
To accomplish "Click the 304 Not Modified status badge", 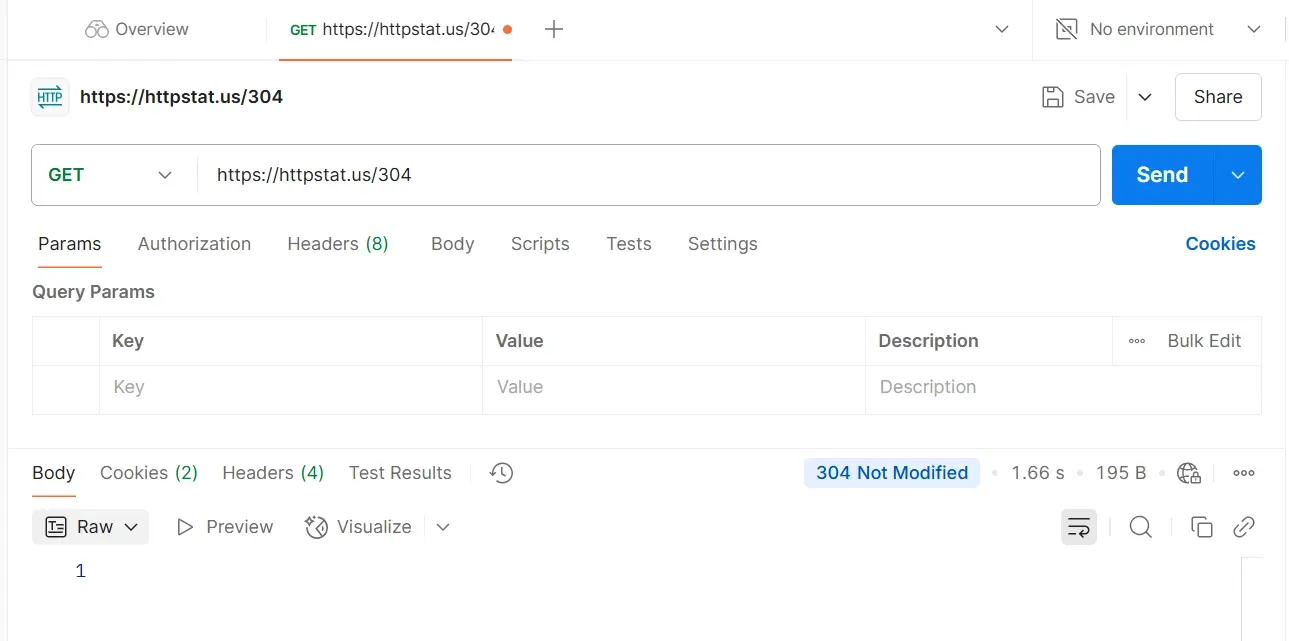I will [892, 473].
